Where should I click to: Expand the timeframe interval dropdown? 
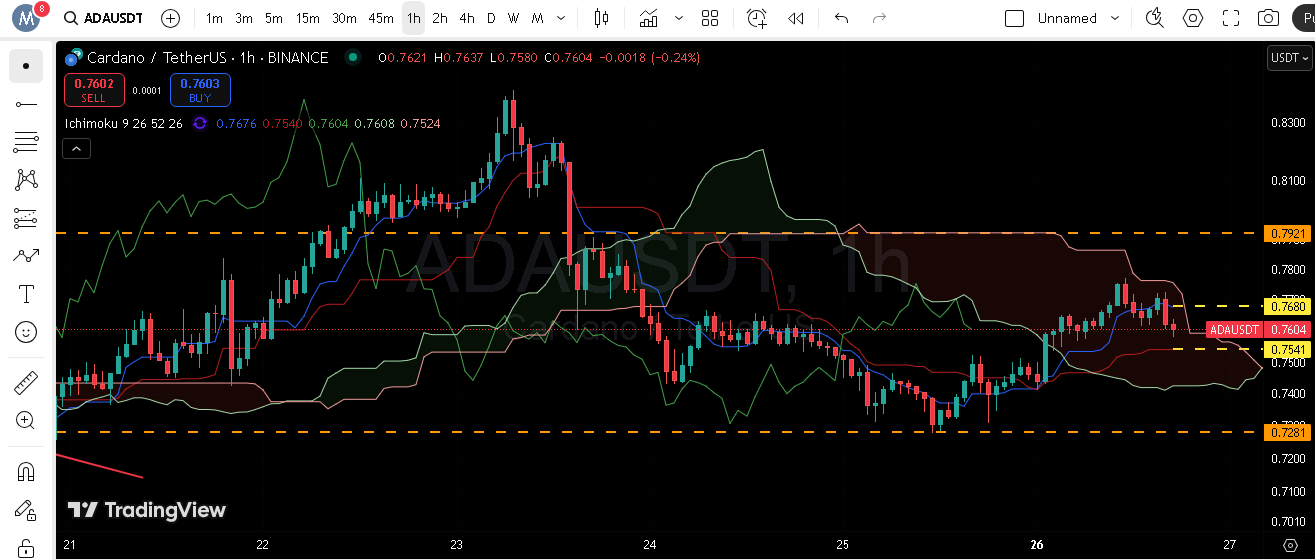click(560, 18)
